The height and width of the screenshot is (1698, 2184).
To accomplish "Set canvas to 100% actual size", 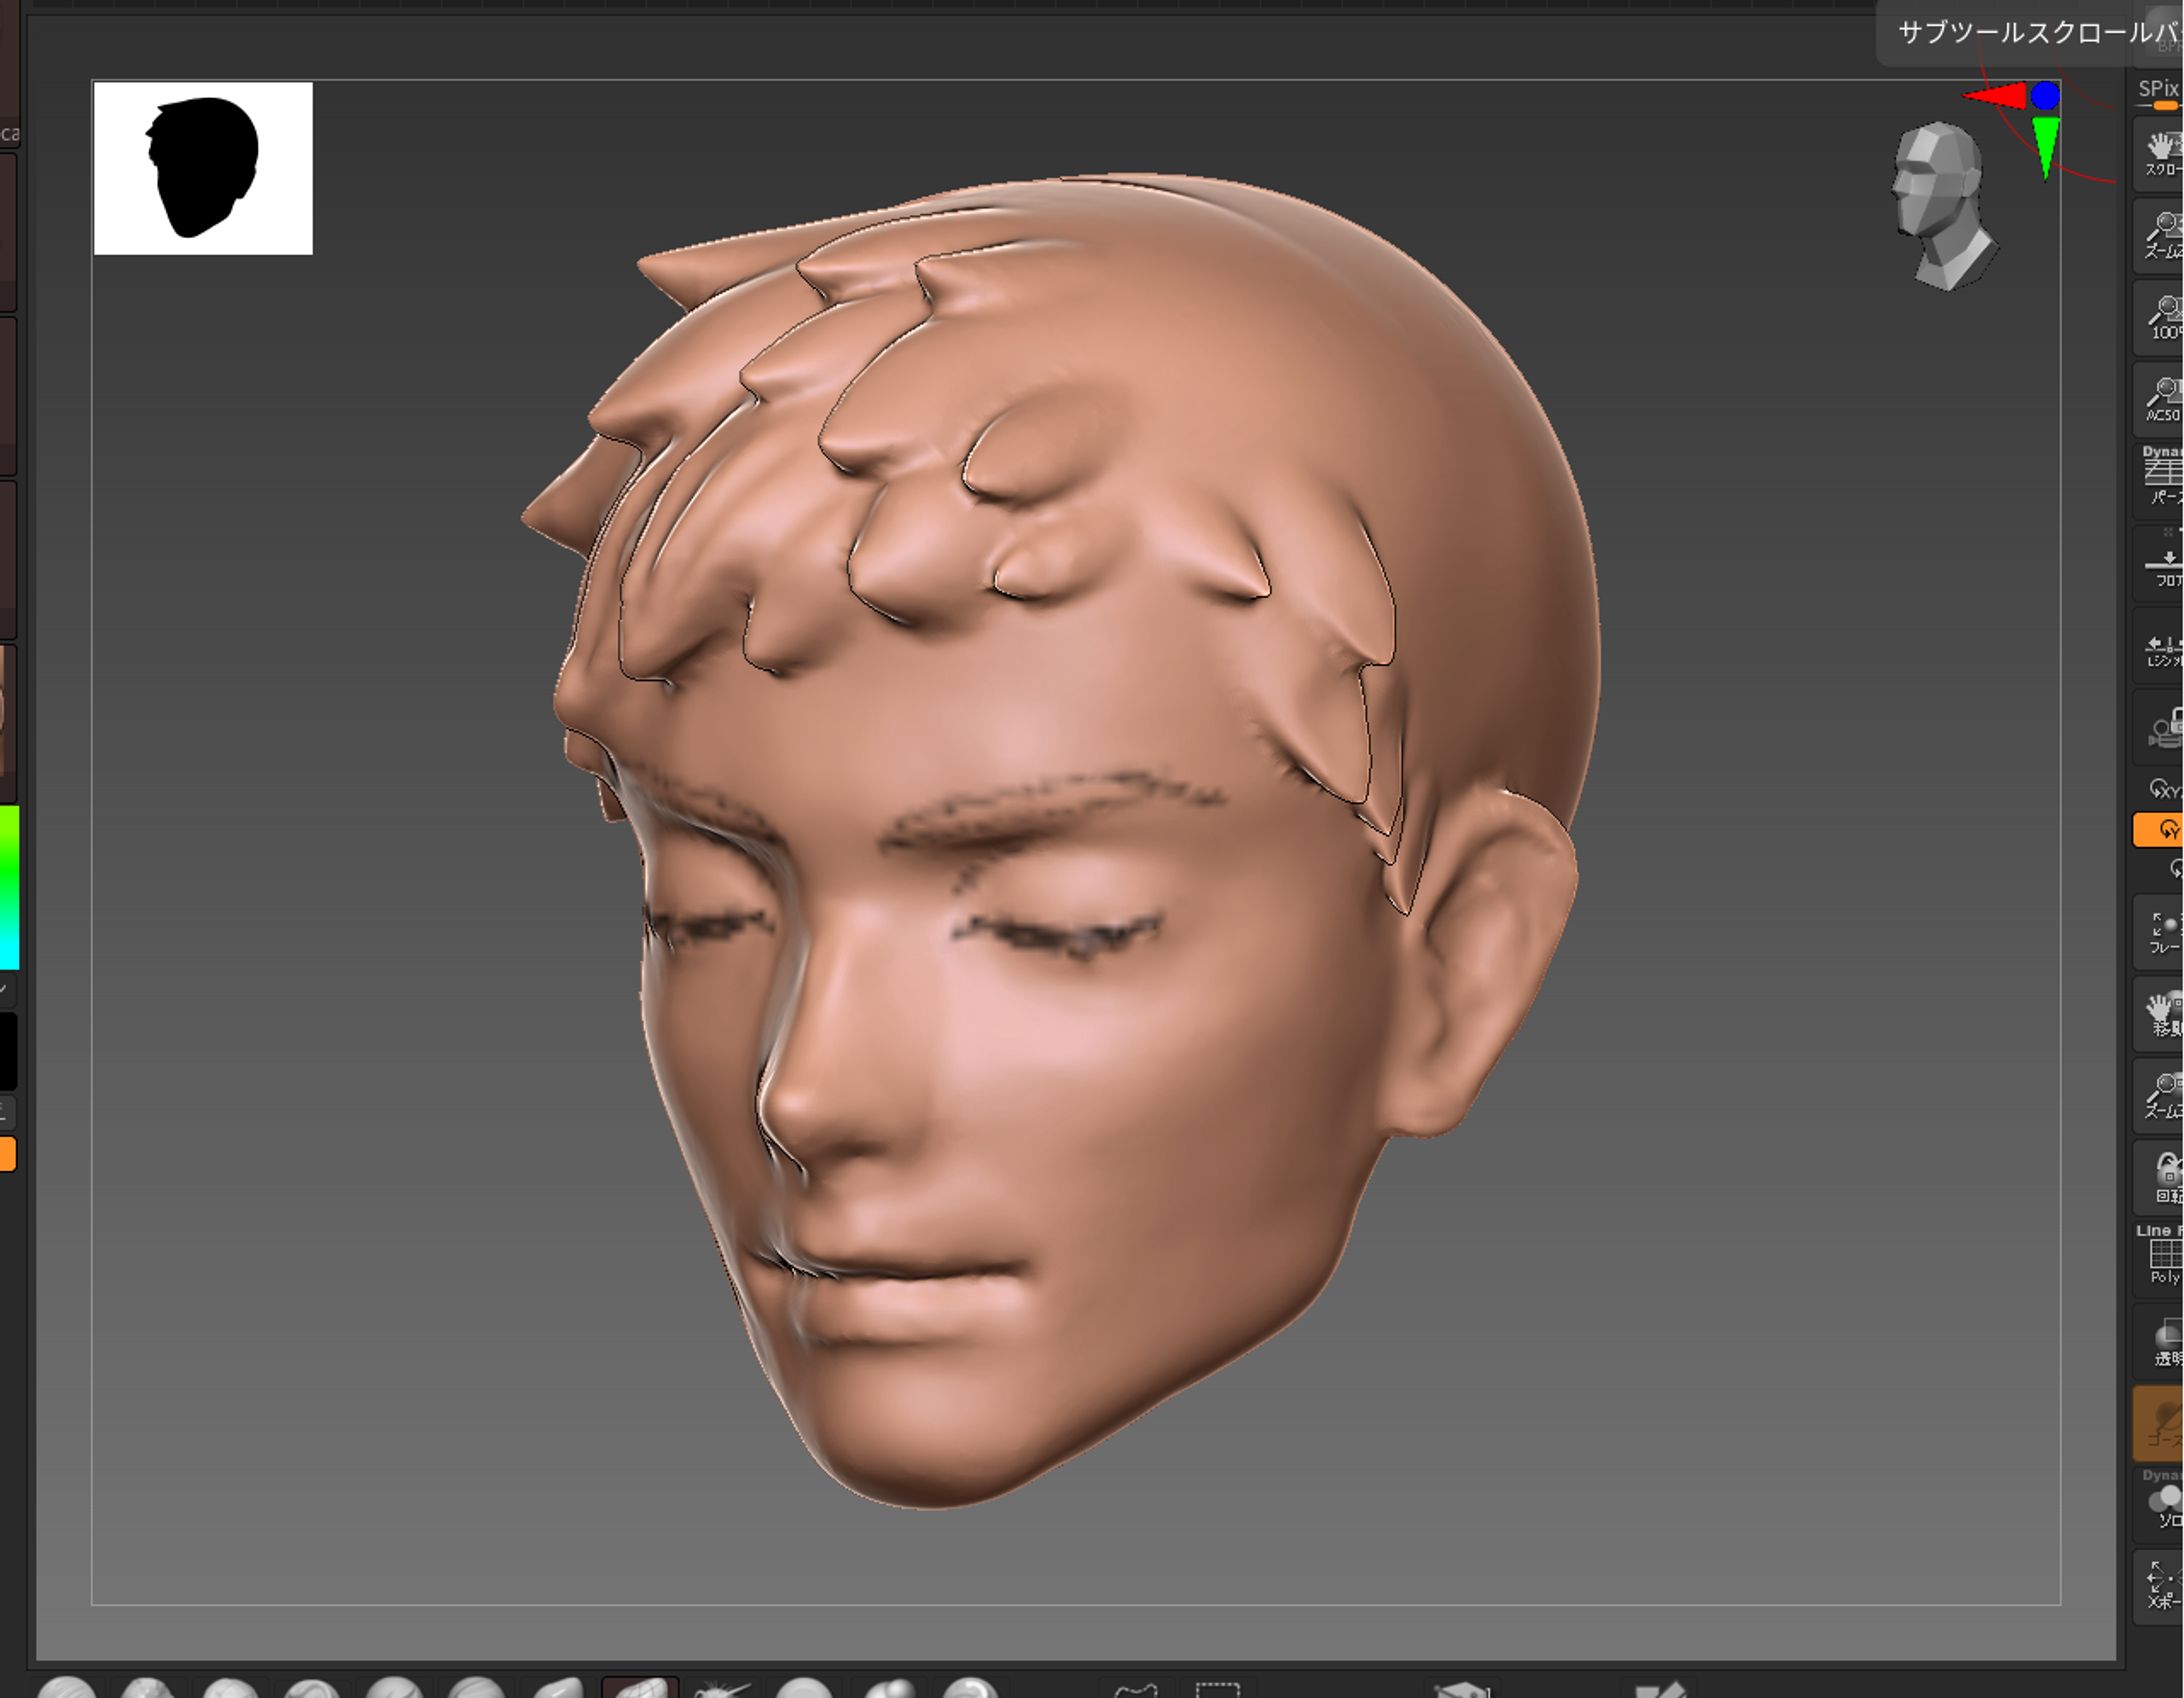I will click(2162, 317).
